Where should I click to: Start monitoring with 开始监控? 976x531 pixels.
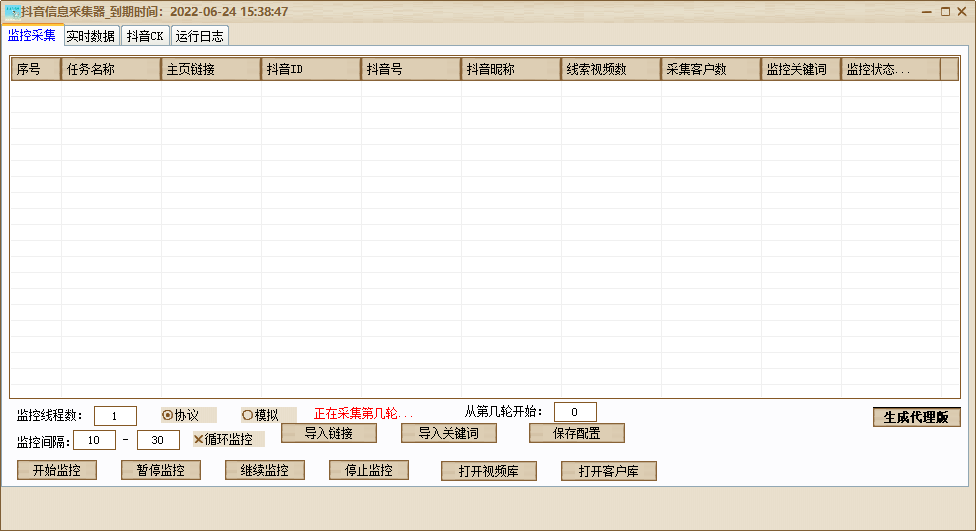point(57,471)
